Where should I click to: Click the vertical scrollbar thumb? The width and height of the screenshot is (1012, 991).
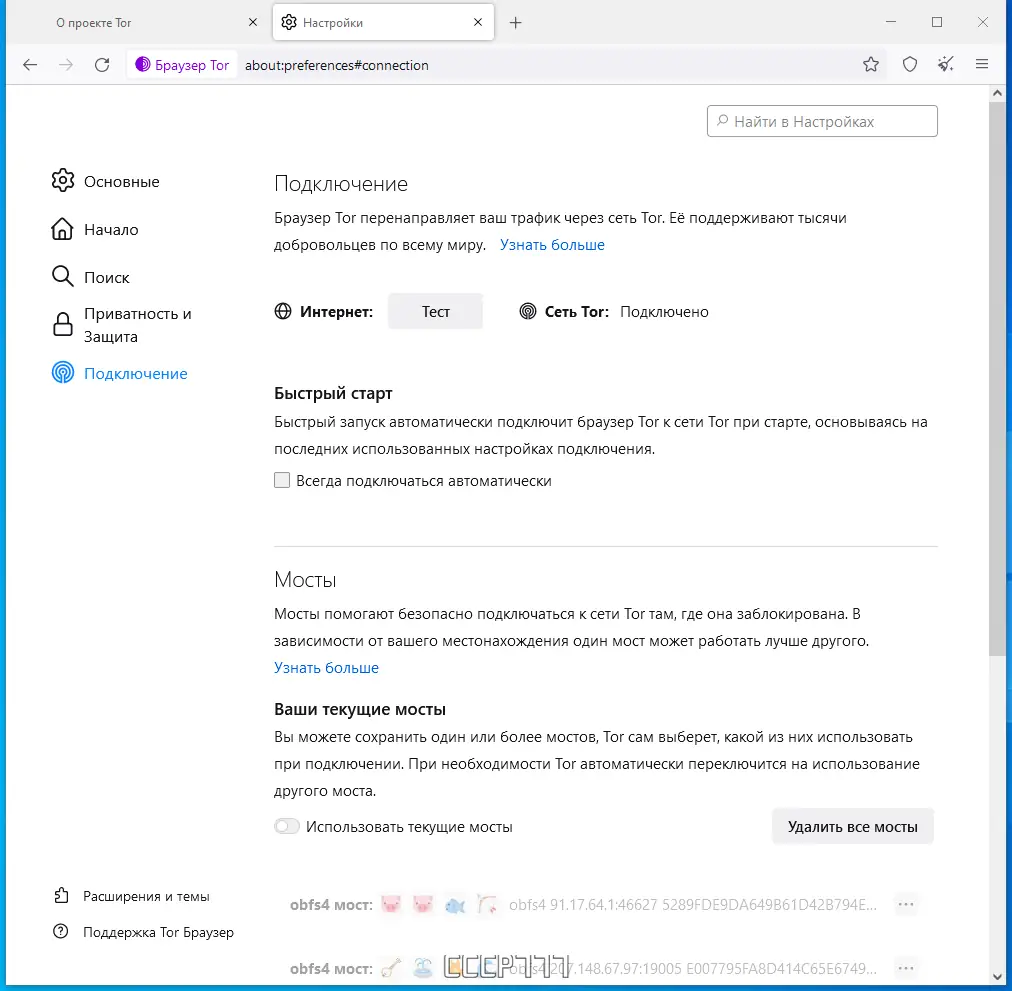(x=997, y=378)
